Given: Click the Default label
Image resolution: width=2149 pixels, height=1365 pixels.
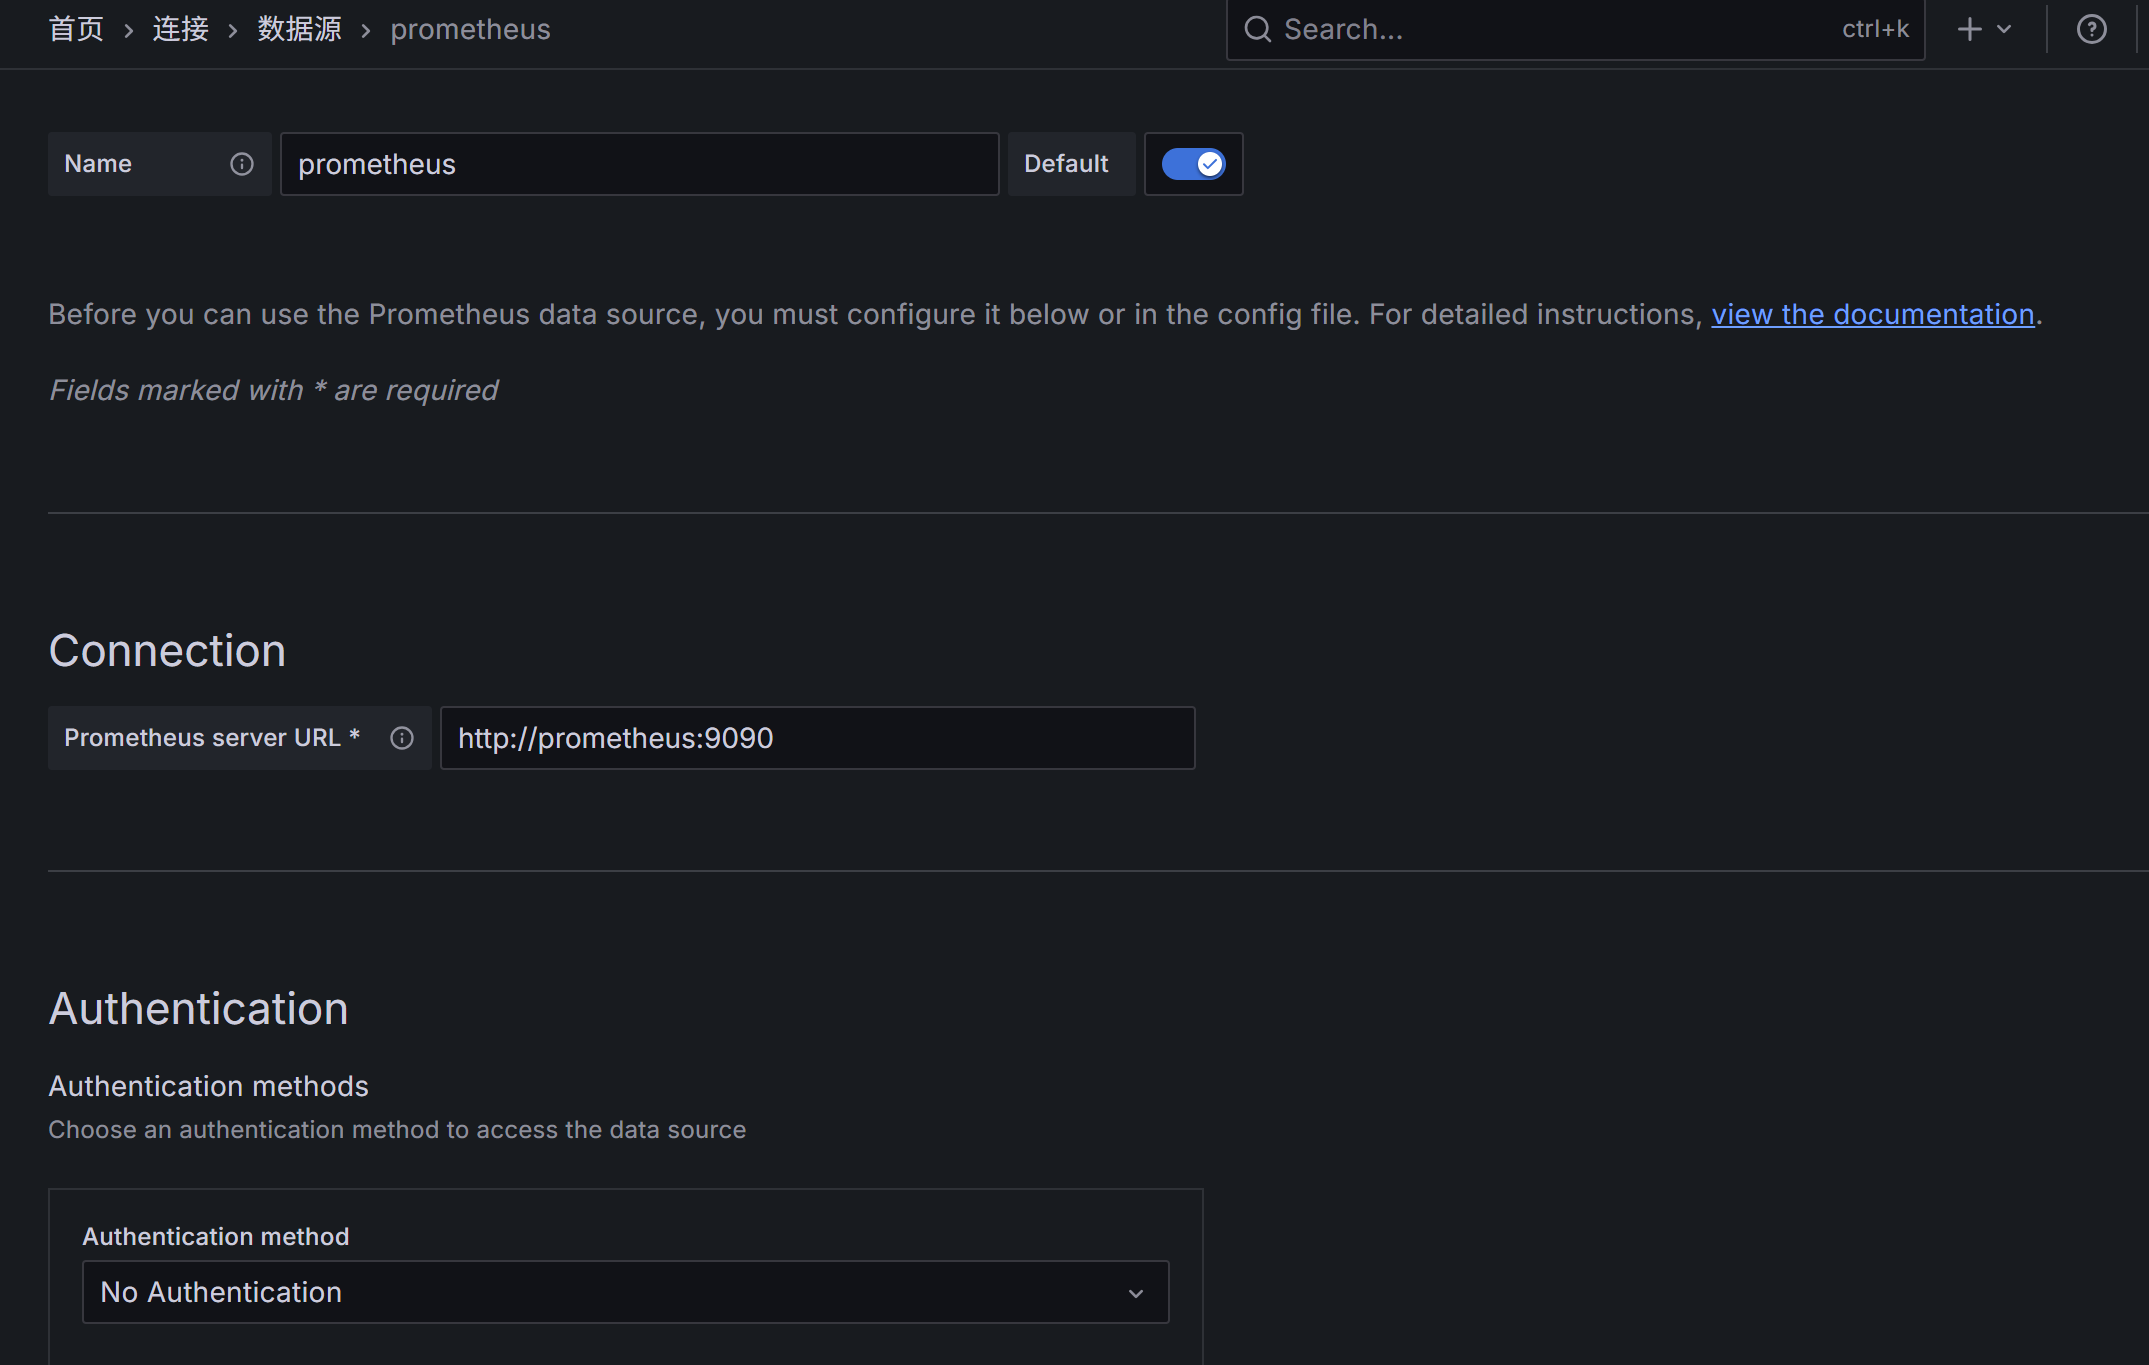Looking at the screenshot, I should tap(1066, 164).
